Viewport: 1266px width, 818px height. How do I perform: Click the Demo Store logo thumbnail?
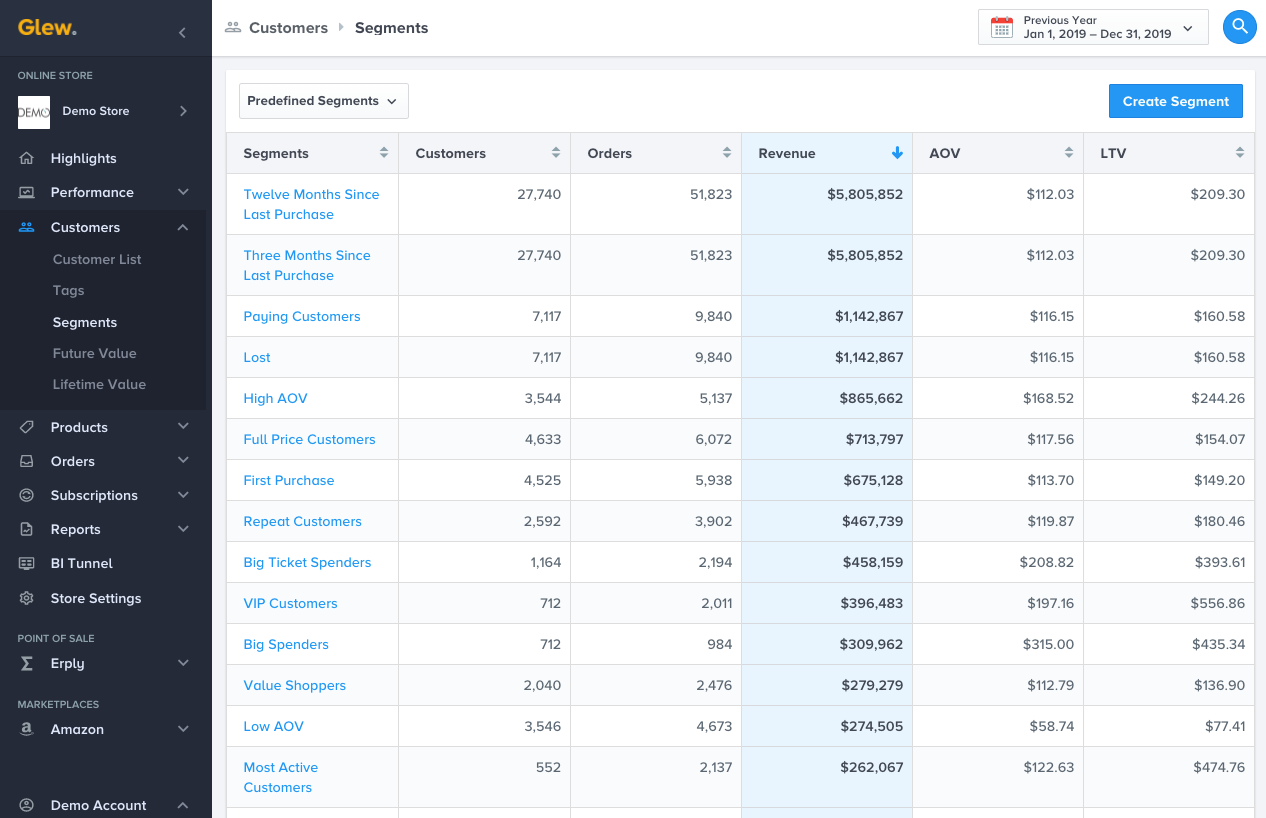coord(34,112)
